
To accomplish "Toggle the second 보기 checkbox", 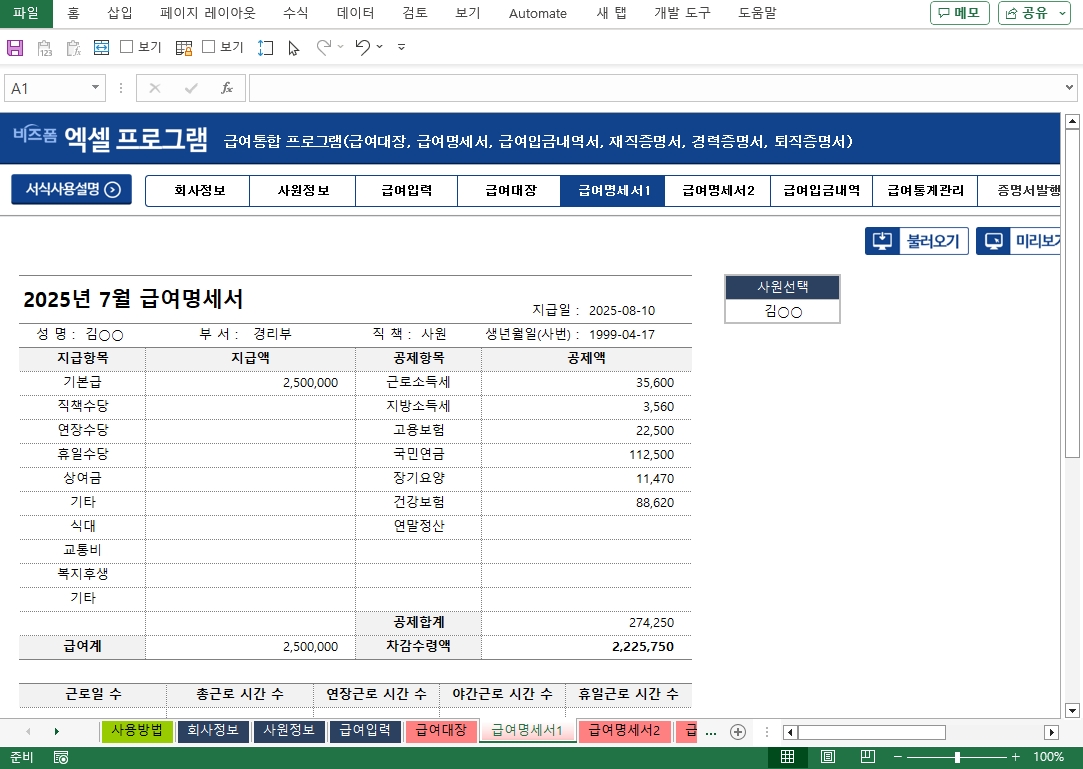I will tap(209, 47).
